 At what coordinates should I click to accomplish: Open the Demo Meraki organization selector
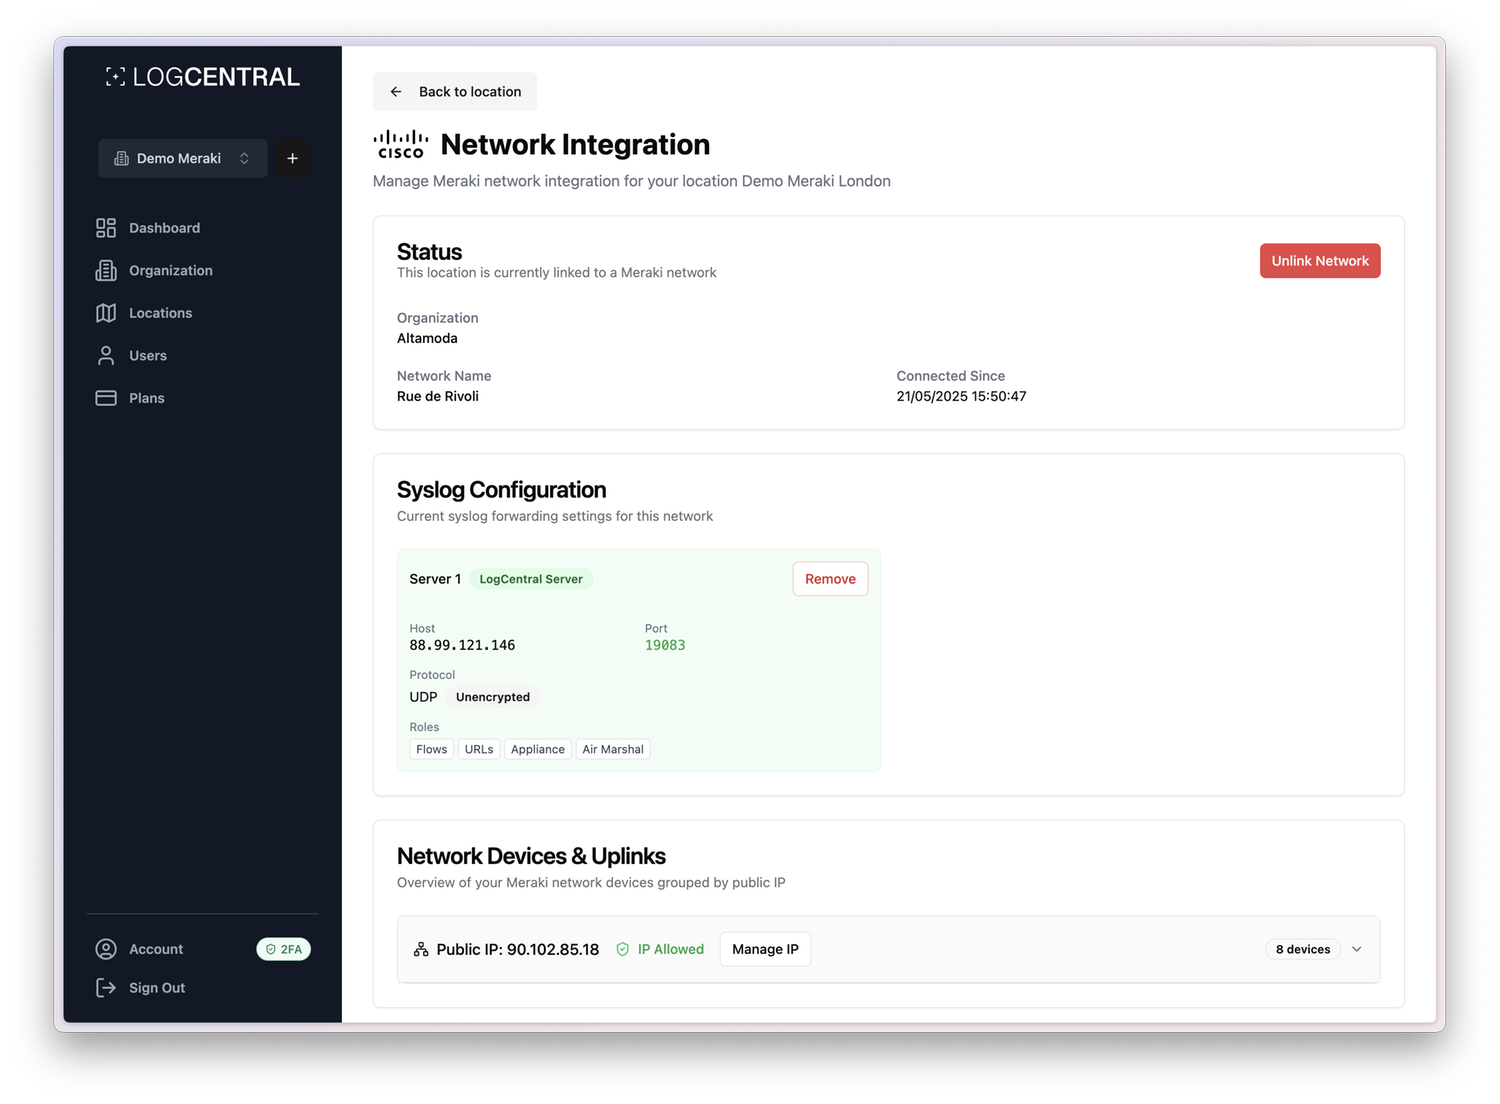click(x=182, y=158)
